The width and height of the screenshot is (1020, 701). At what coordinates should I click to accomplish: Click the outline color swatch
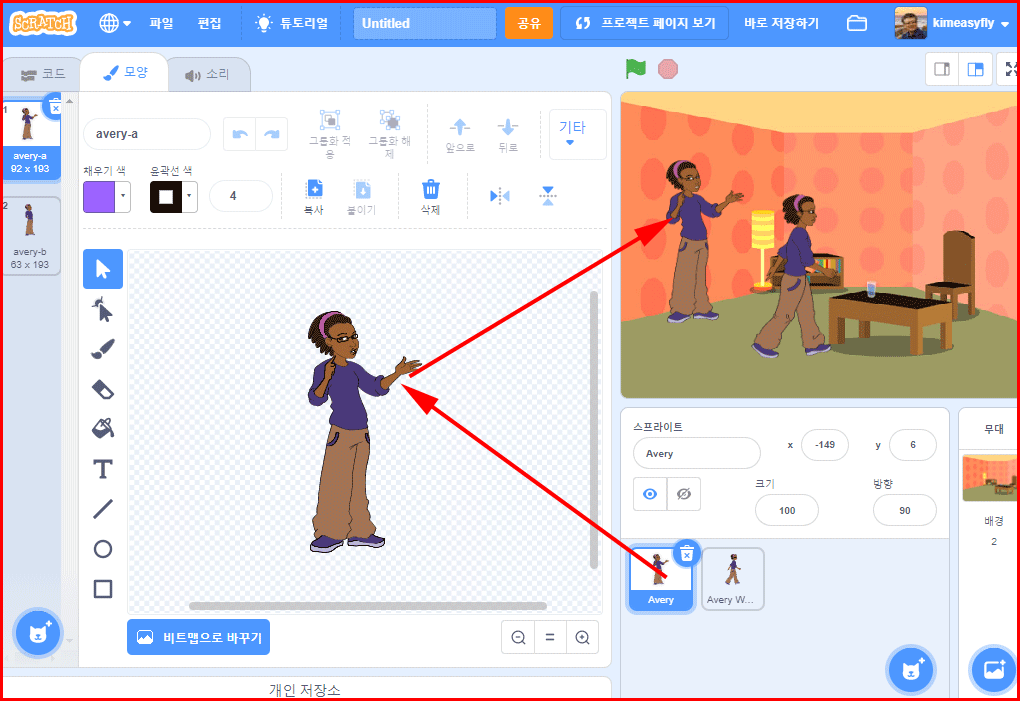[166, 197]
